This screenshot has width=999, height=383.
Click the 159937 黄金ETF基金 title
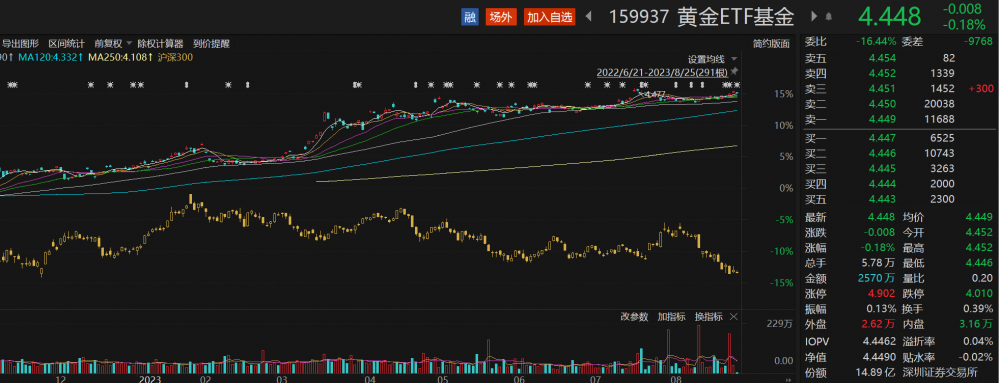(702, 17)
